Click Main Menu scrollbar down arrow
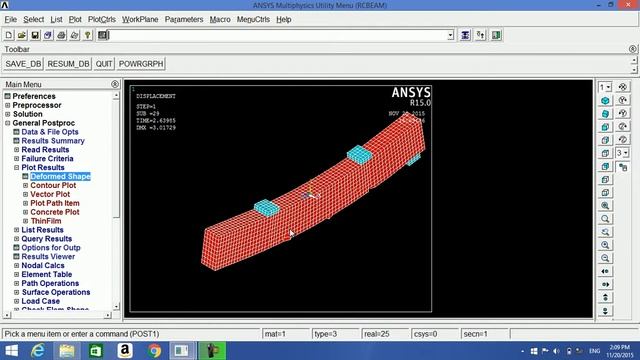This screenshot has width=640, height=360. (x=116, y=306)
